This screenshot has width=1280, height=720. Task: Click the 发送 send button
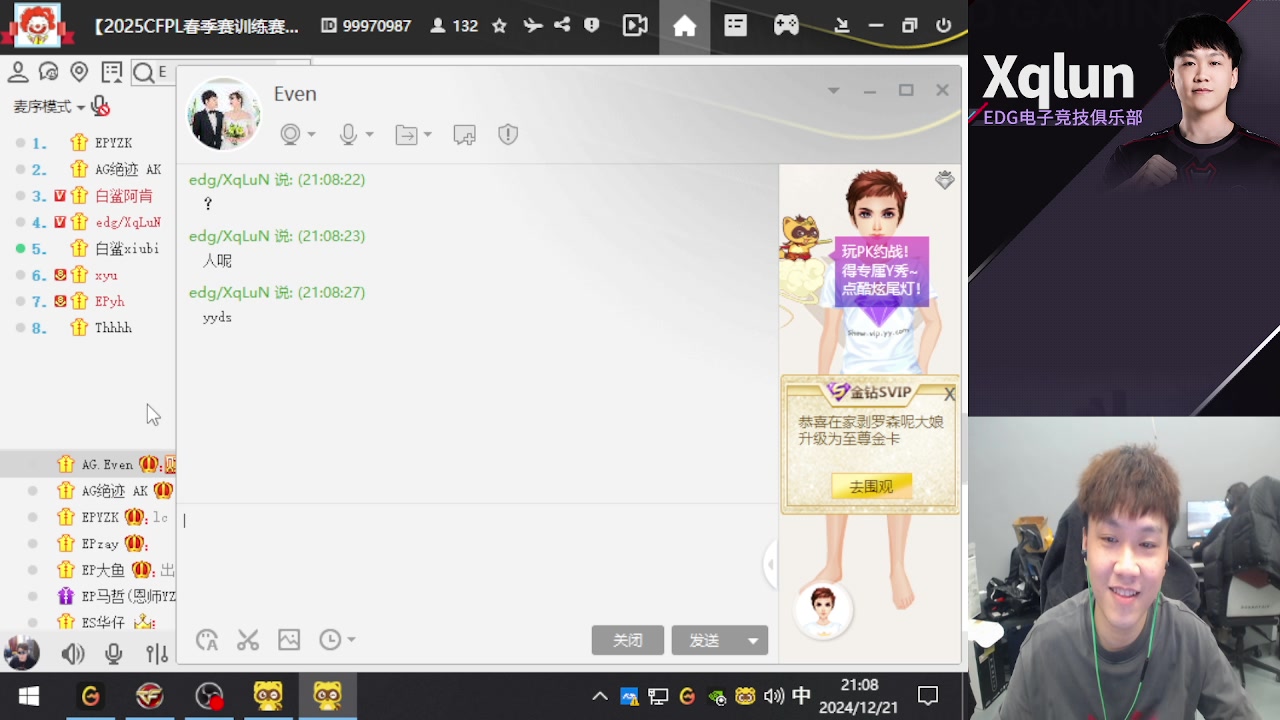coord(704,640)
